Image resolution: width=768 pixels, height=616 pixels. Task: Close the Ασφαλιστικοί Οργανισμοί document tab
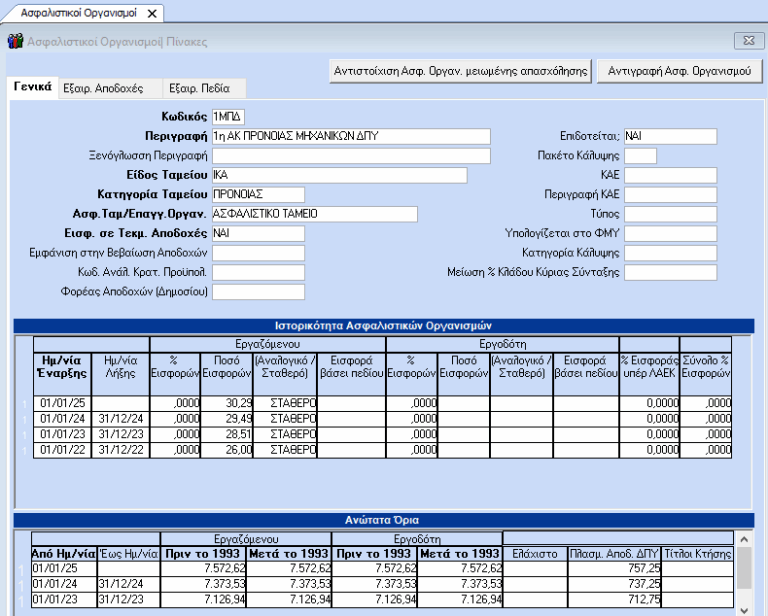coord(151,14)
